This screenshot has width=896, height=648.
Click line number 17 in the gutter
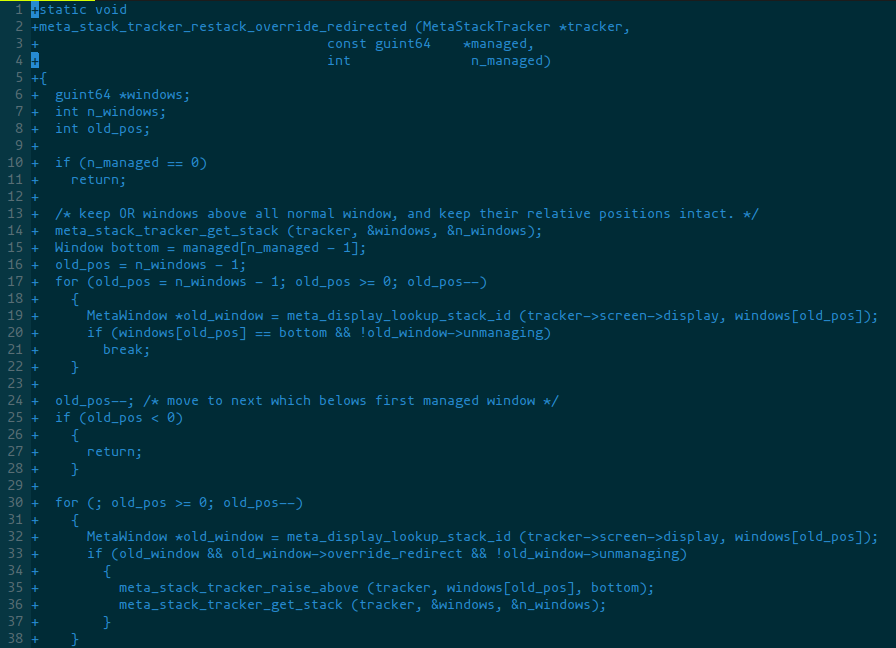(15, 282)
